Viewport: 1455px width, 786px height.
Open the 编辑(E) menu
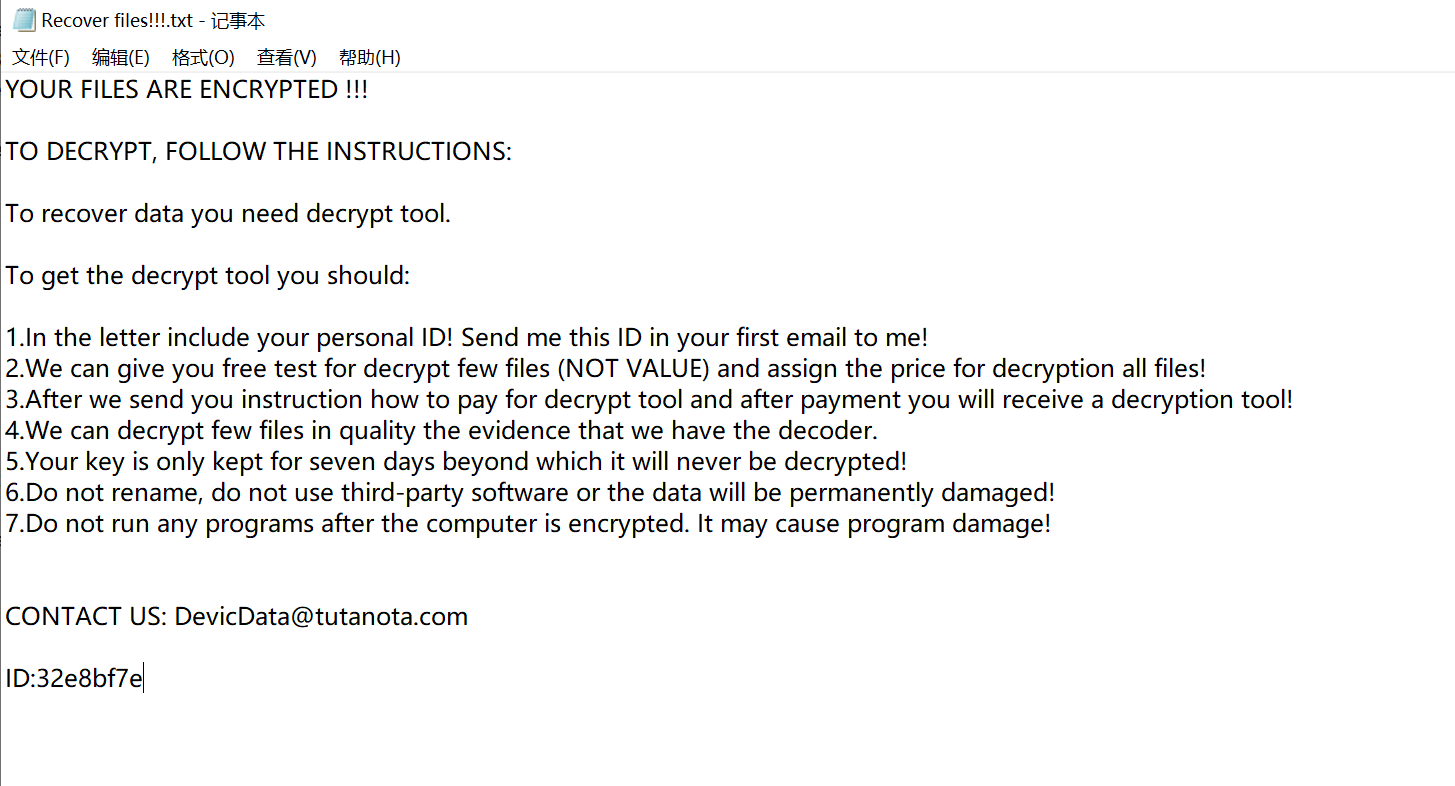[121, 57]
